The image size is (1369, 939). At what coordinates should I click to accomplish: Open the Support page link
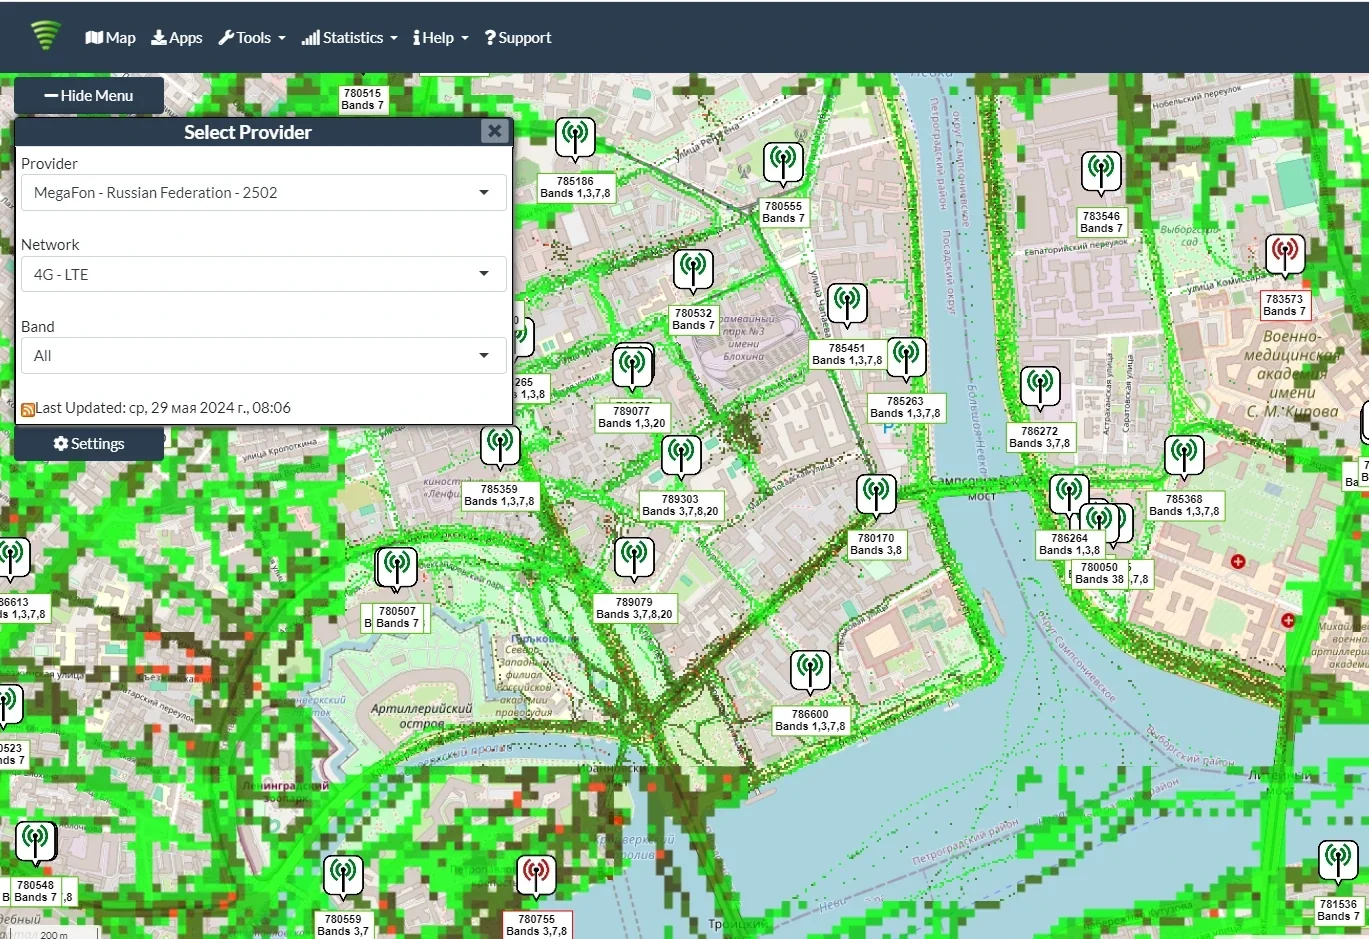click(x=518, y=38)
